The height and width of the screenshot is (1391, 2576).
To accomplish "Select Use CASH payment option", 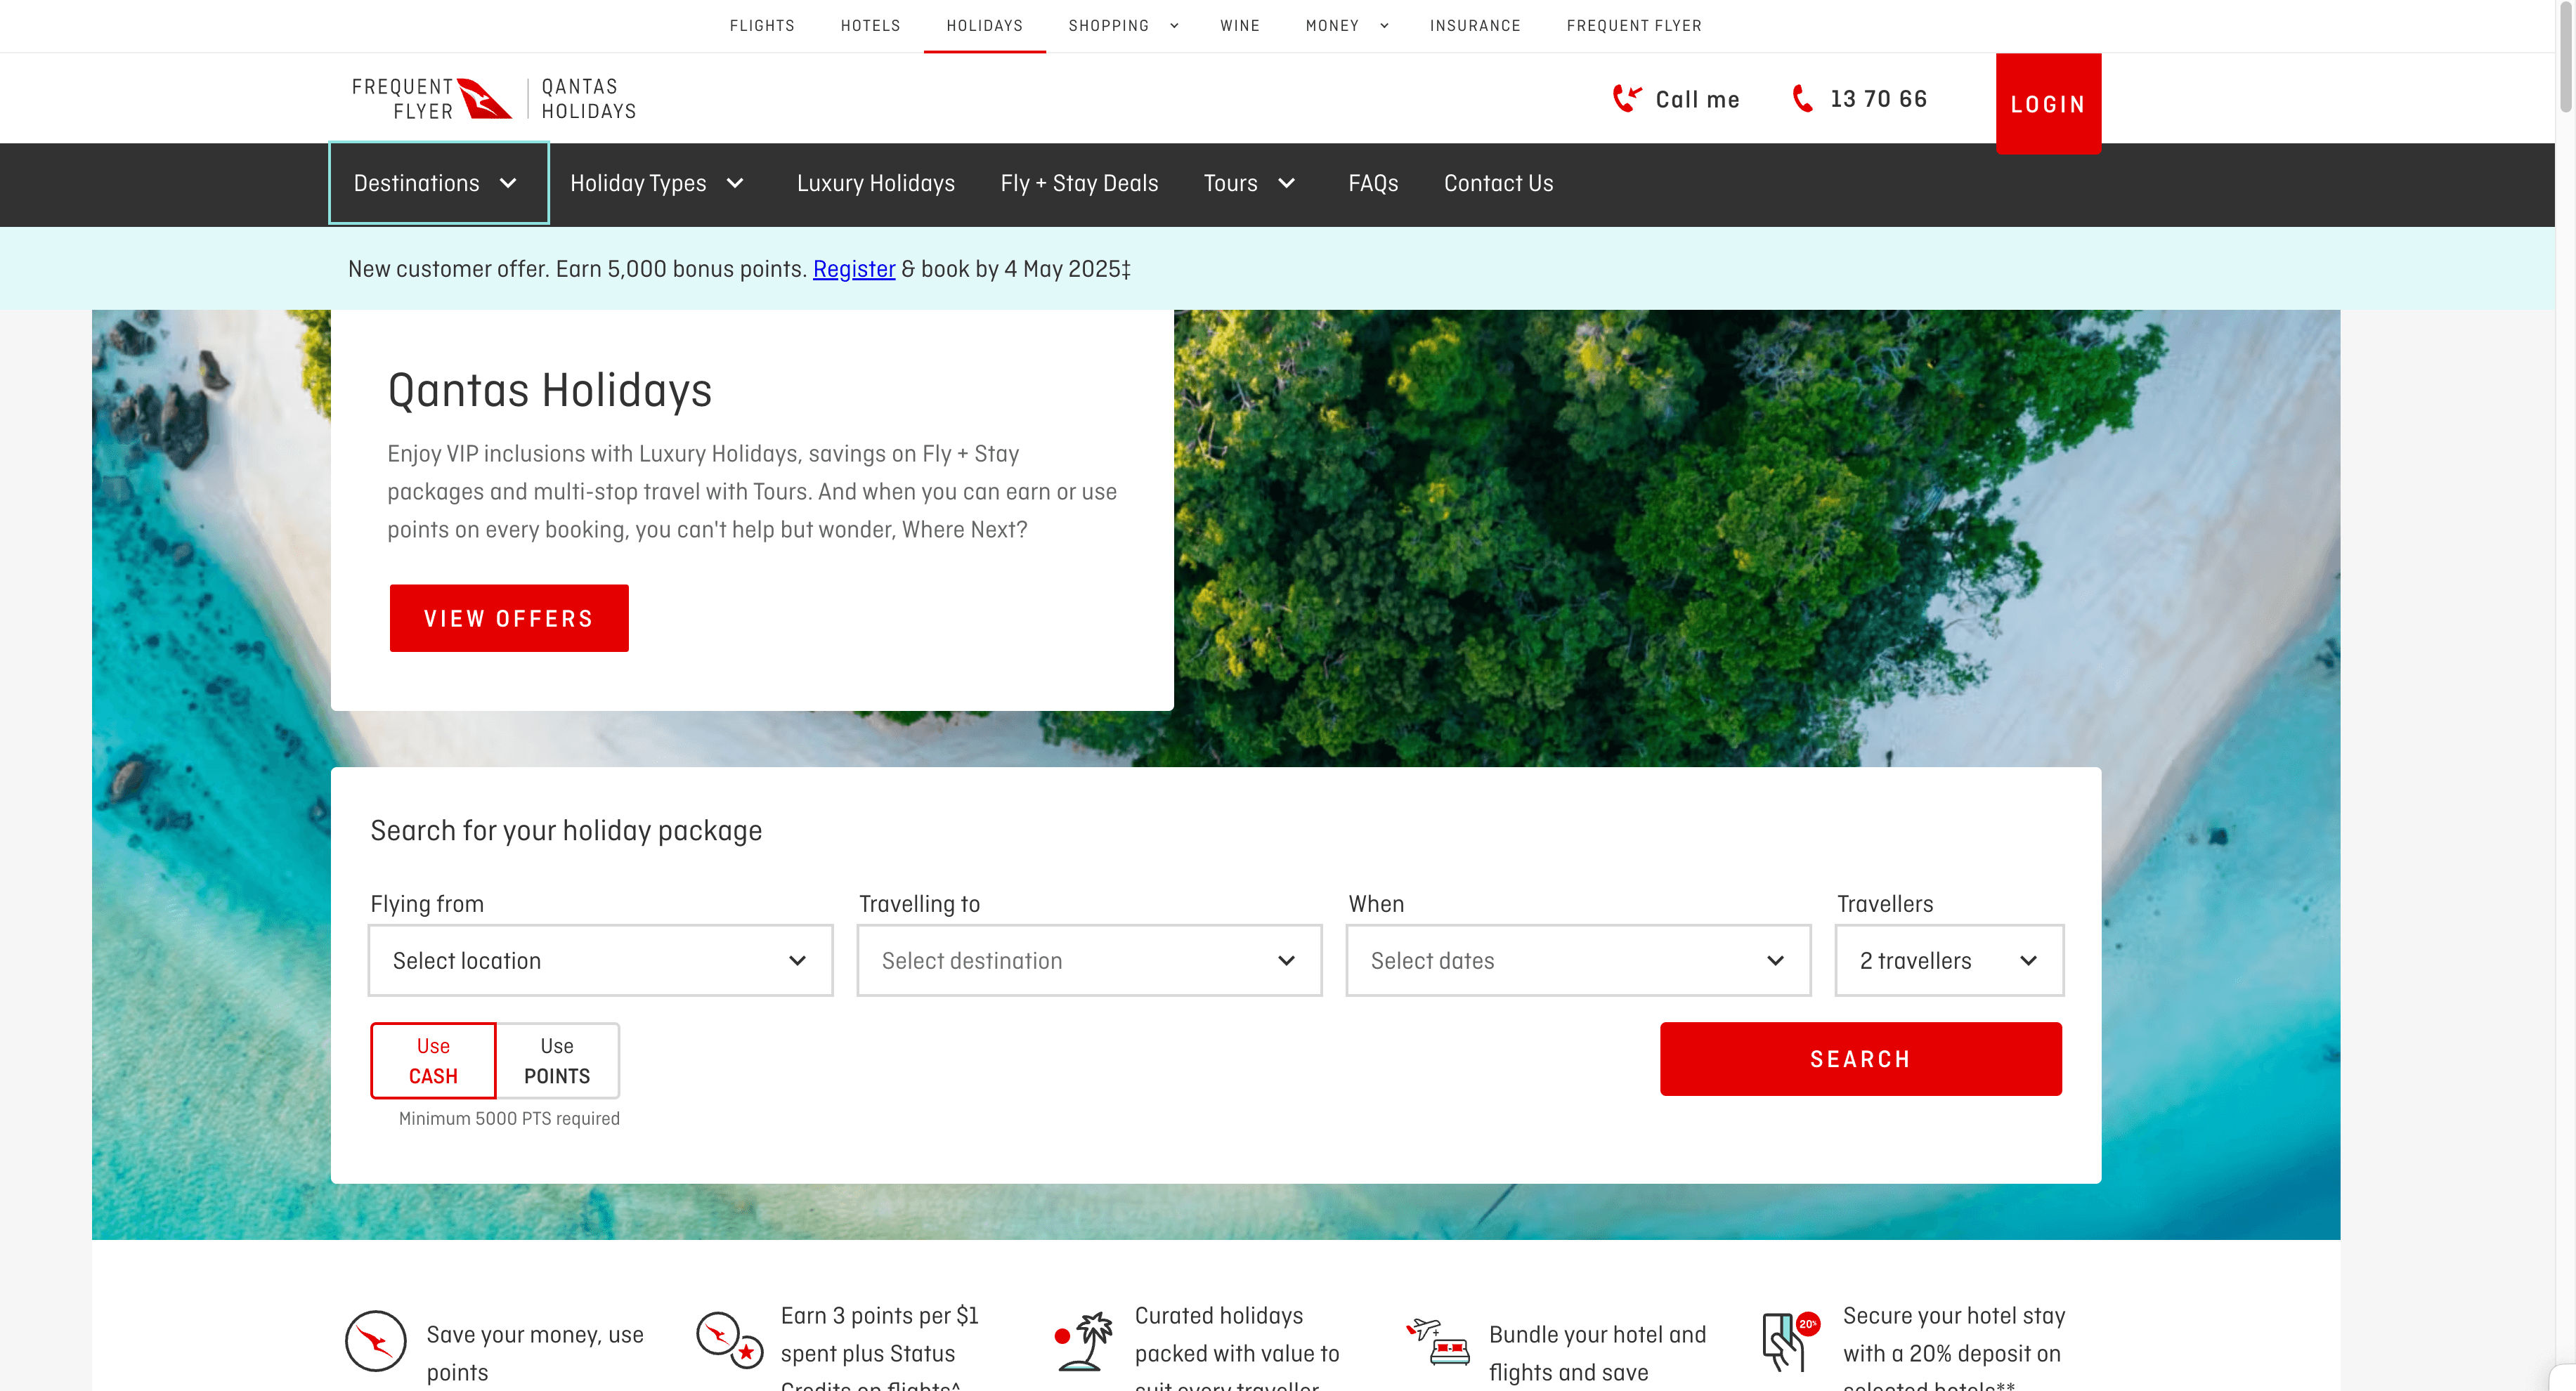I will click(433, 1060).
